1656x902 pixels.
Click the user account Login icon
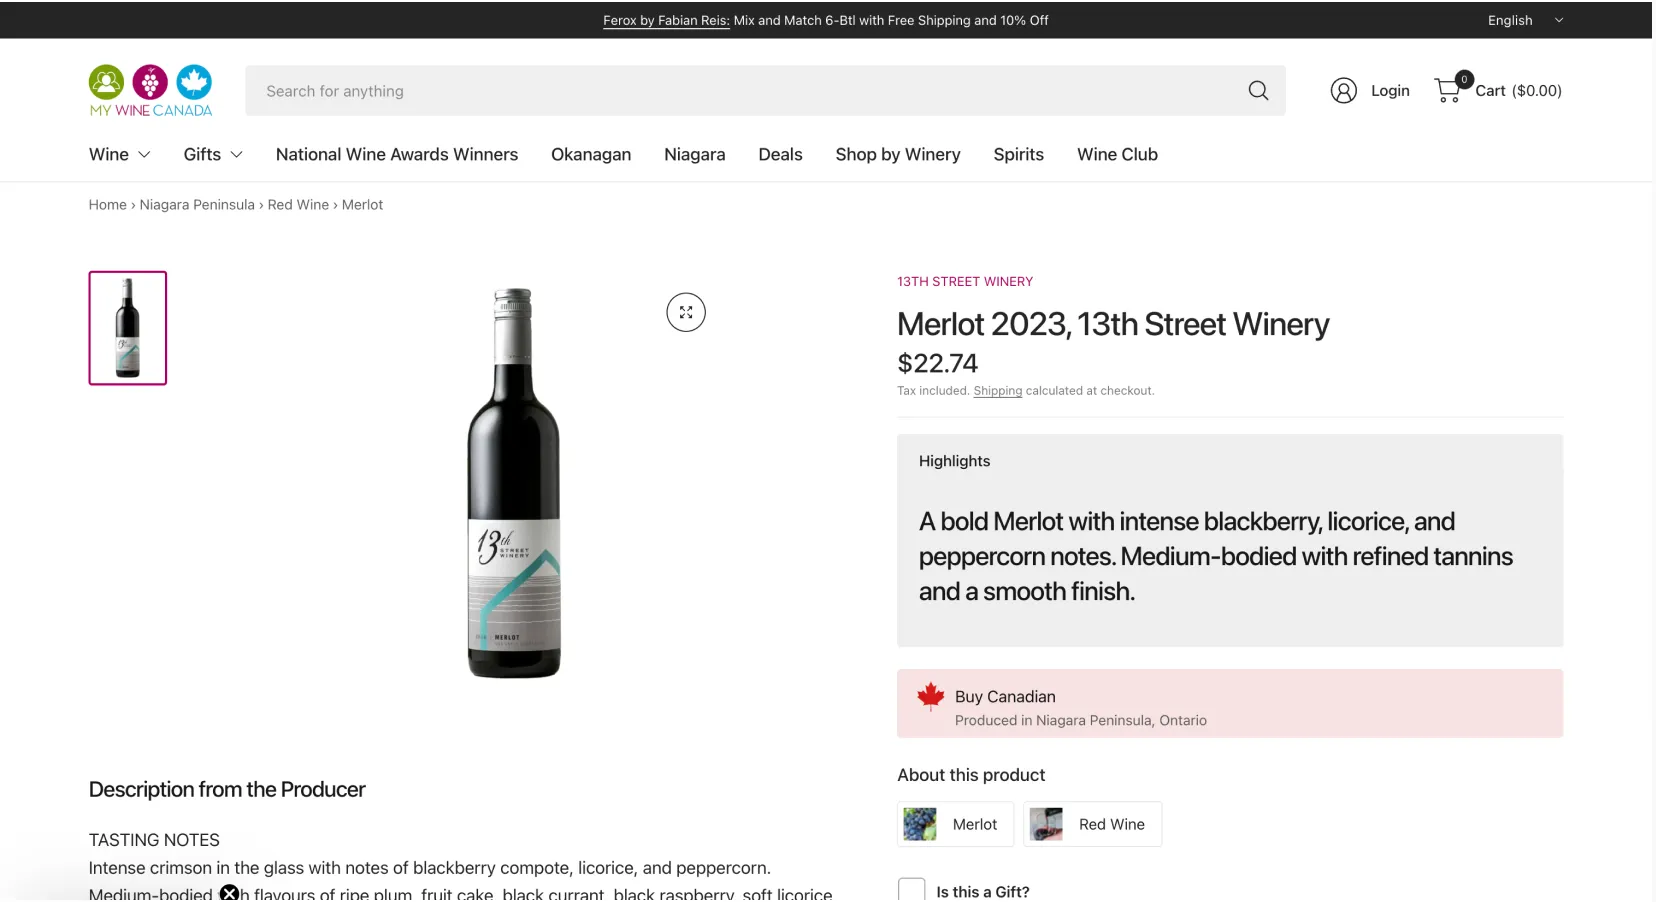pyautogui.click(x=1343, y=91)
